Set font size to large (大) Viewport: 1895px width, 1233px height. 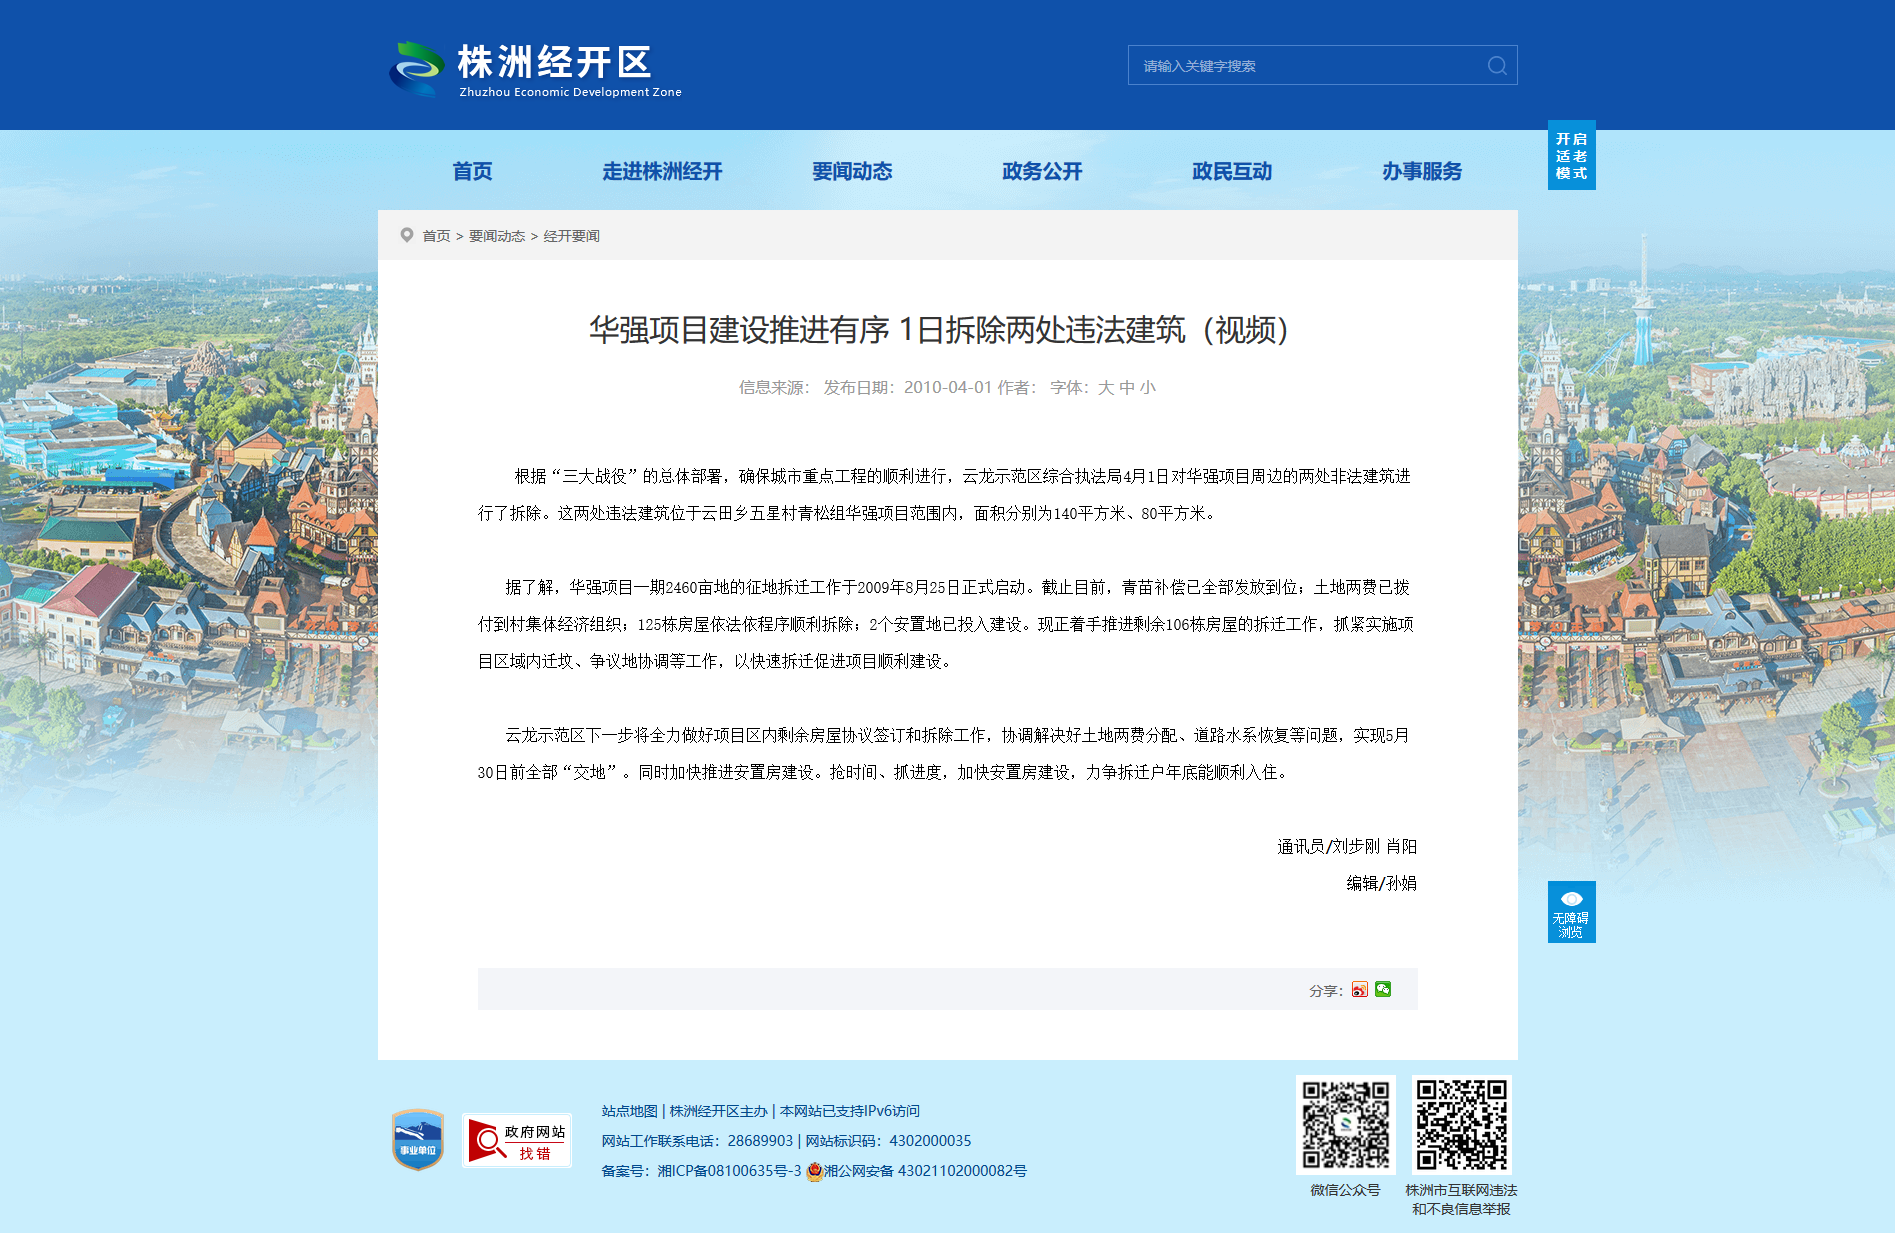click(1105, 388)
